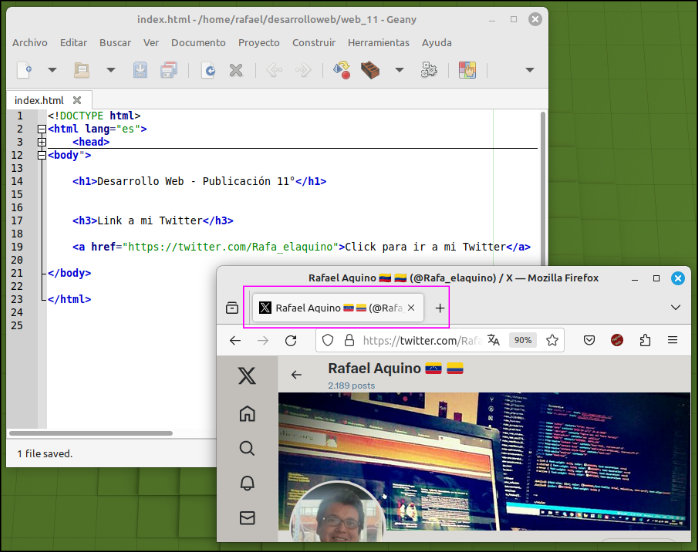
Task: Click the Firefox Back navigation arrow
Action: tap(235, 341)
